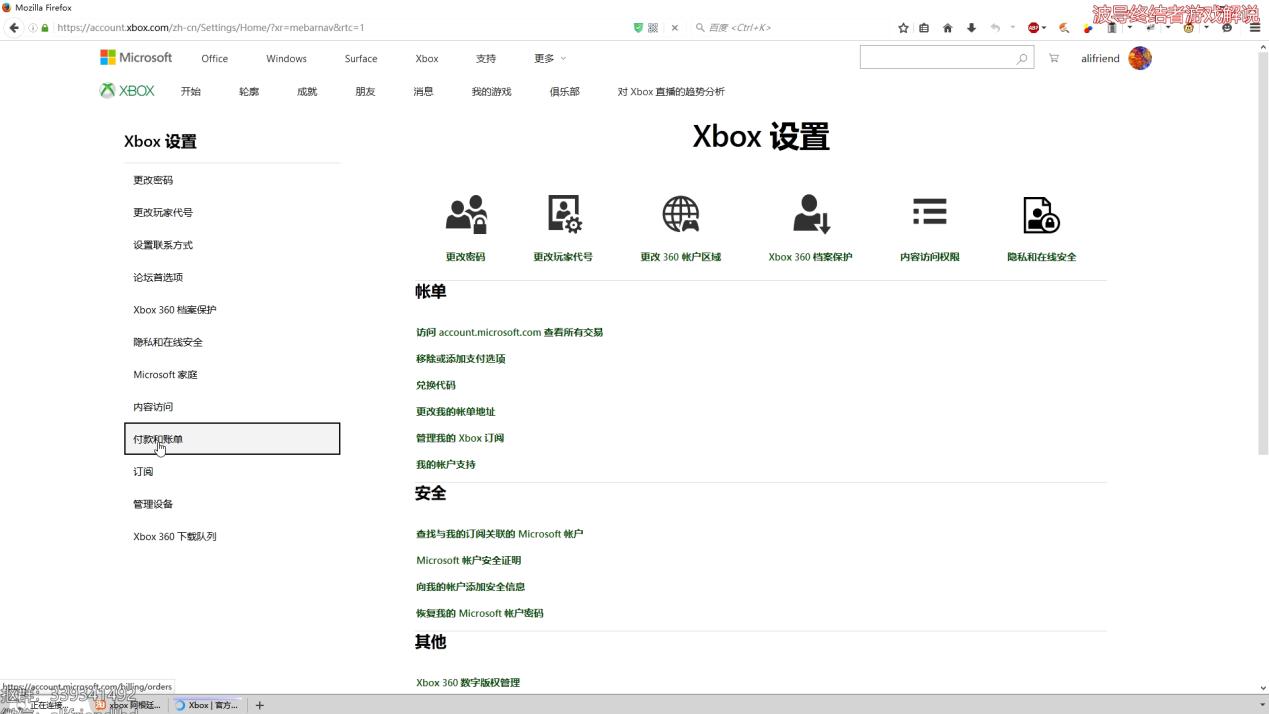Screen dimensions: 1269x714
Task: Click the 隐私和在线安全 lock icon
Action: click(x=1040, y=213)
